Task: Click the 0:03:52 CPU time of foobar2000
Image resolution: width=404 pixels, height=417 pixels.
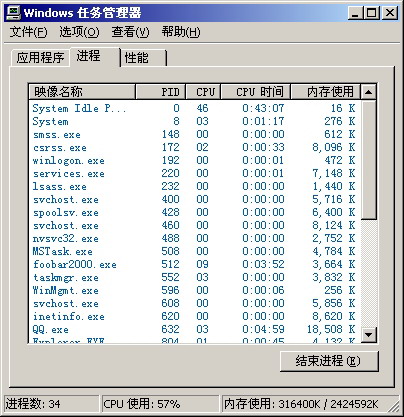Action: 263,264
